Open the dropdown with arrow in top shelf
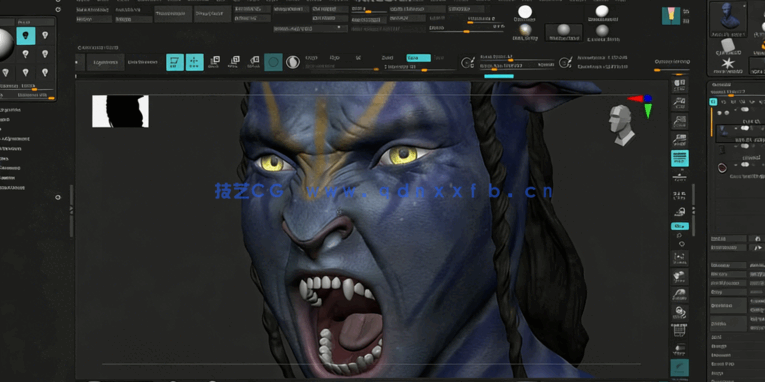The width and height of the screenshot is (765, 382). coord(311,29)
